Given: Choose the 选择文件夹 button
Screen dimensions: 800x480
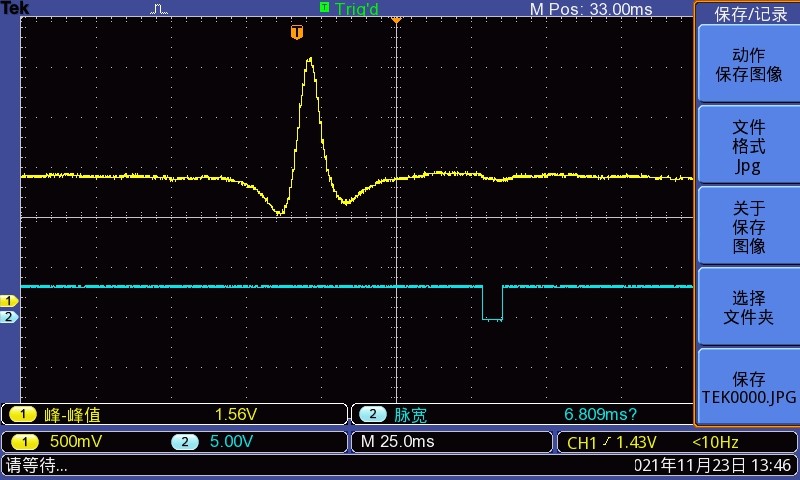Looking at the screenshot, I should [x=748, y=308].
